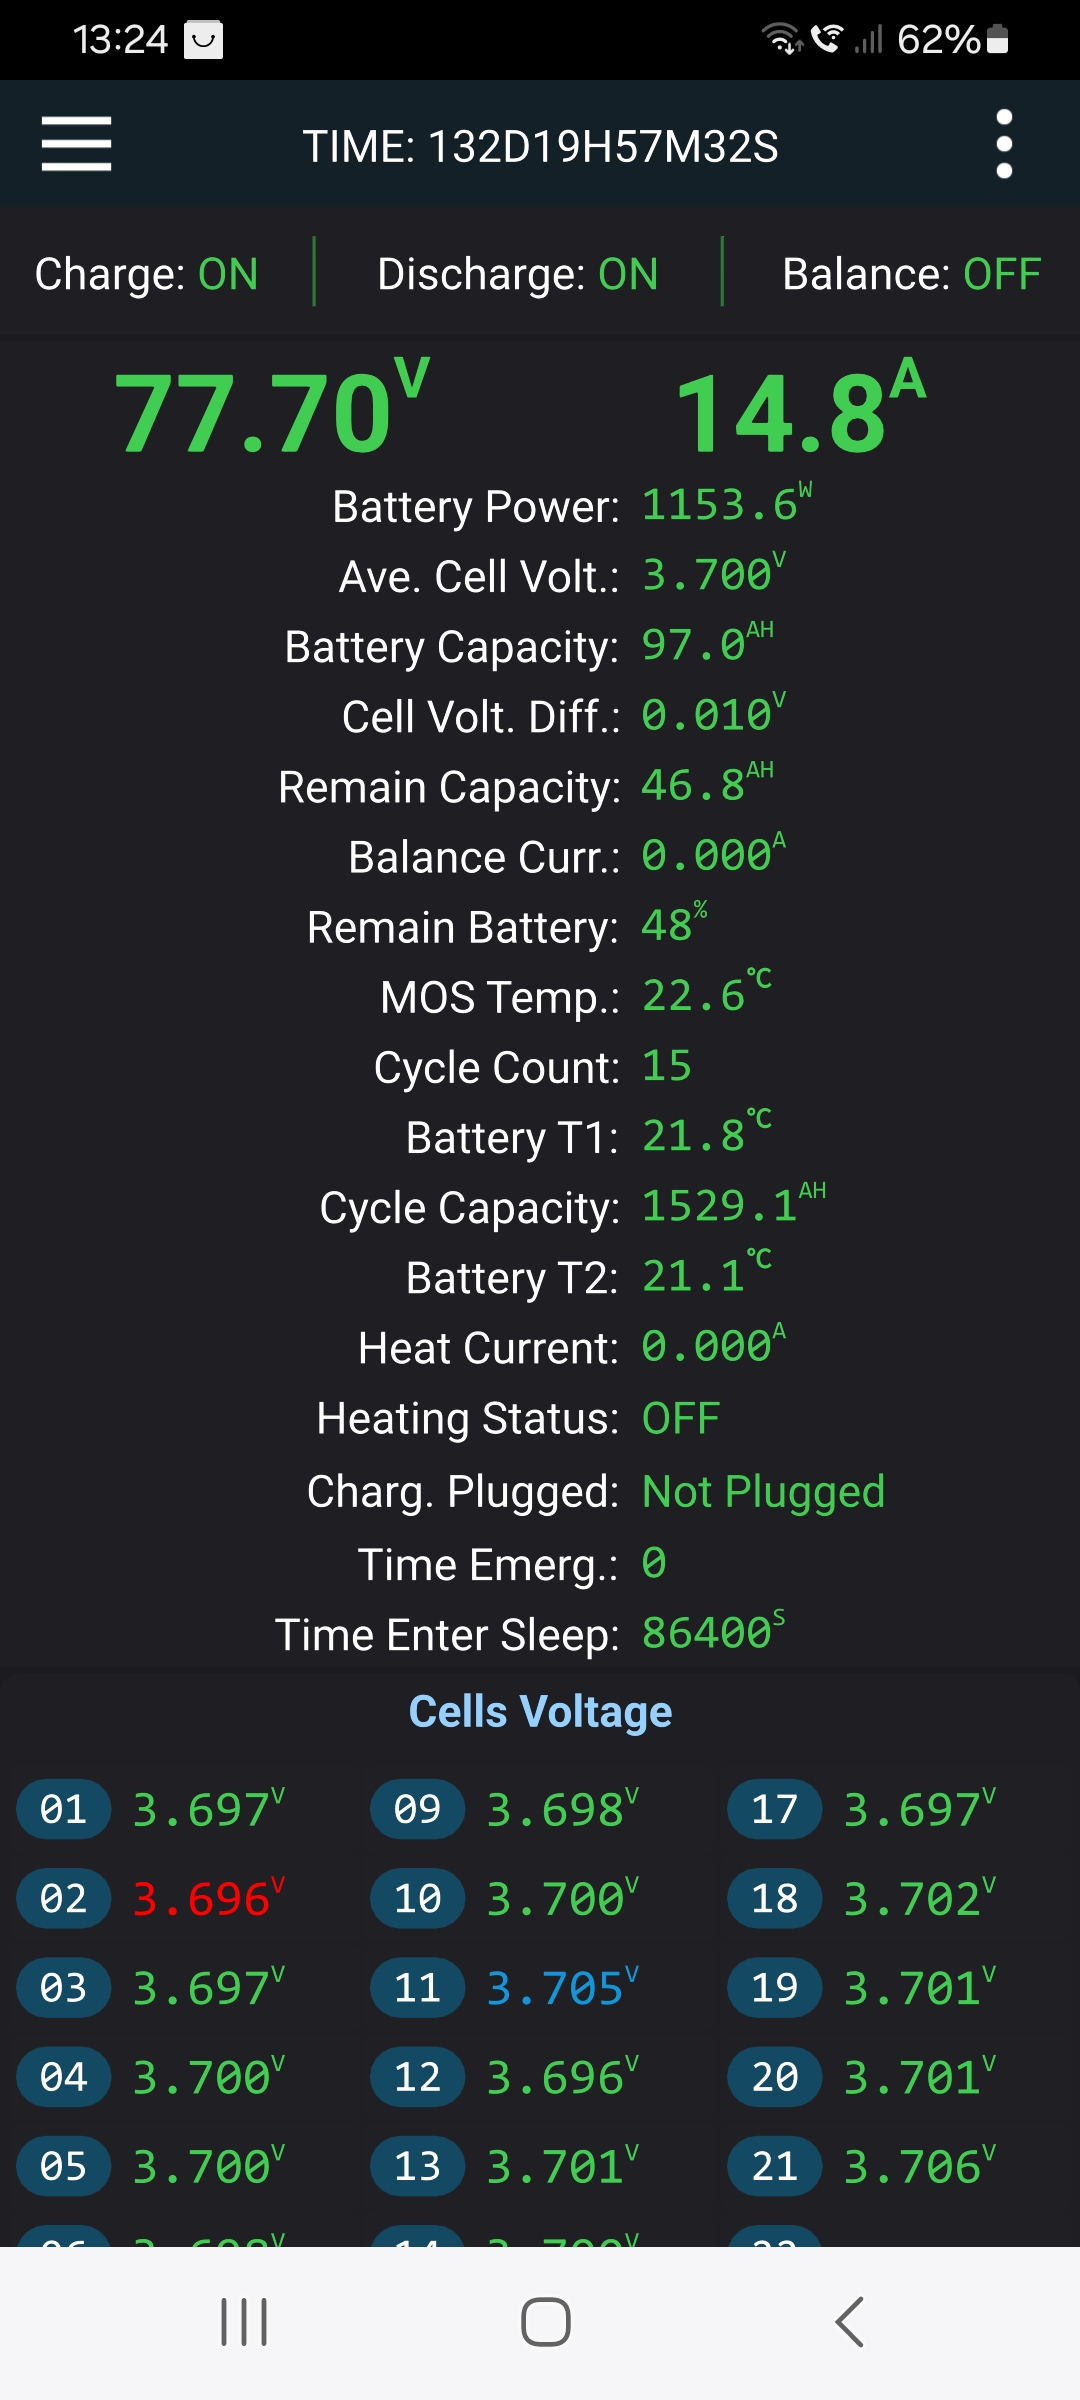Select cell 02 lowest voltage reading
This screenshot has width=1080, height=2400.
pos(203,1898)
